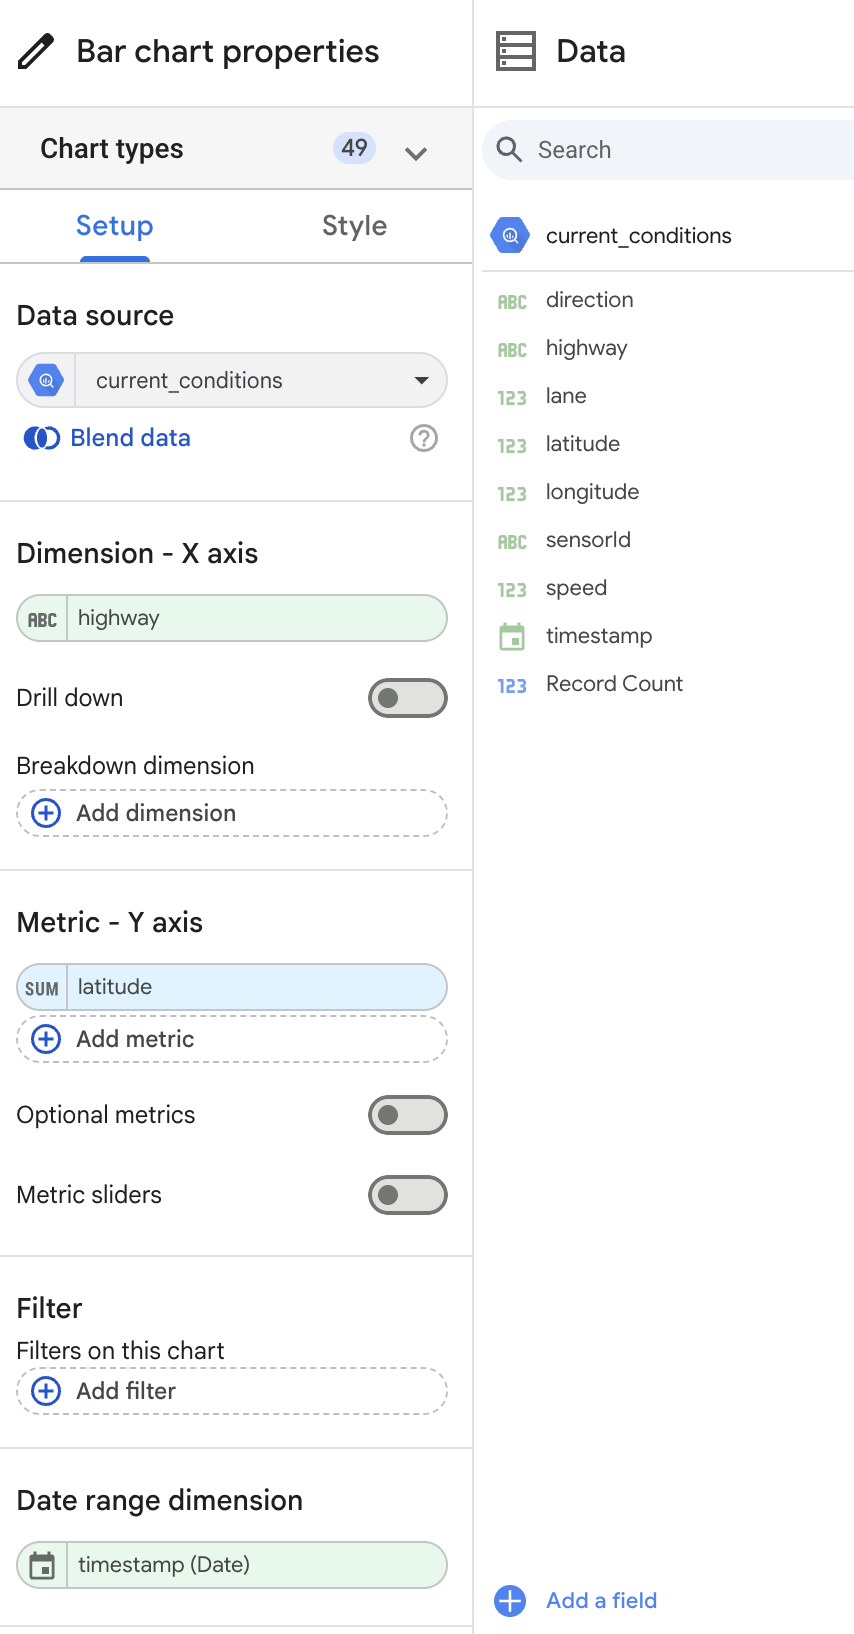This screenshot has height=1634, width=854.
Task: Select the speed field in the Data list
Action: pyautogui.click(x=576, y=588)
